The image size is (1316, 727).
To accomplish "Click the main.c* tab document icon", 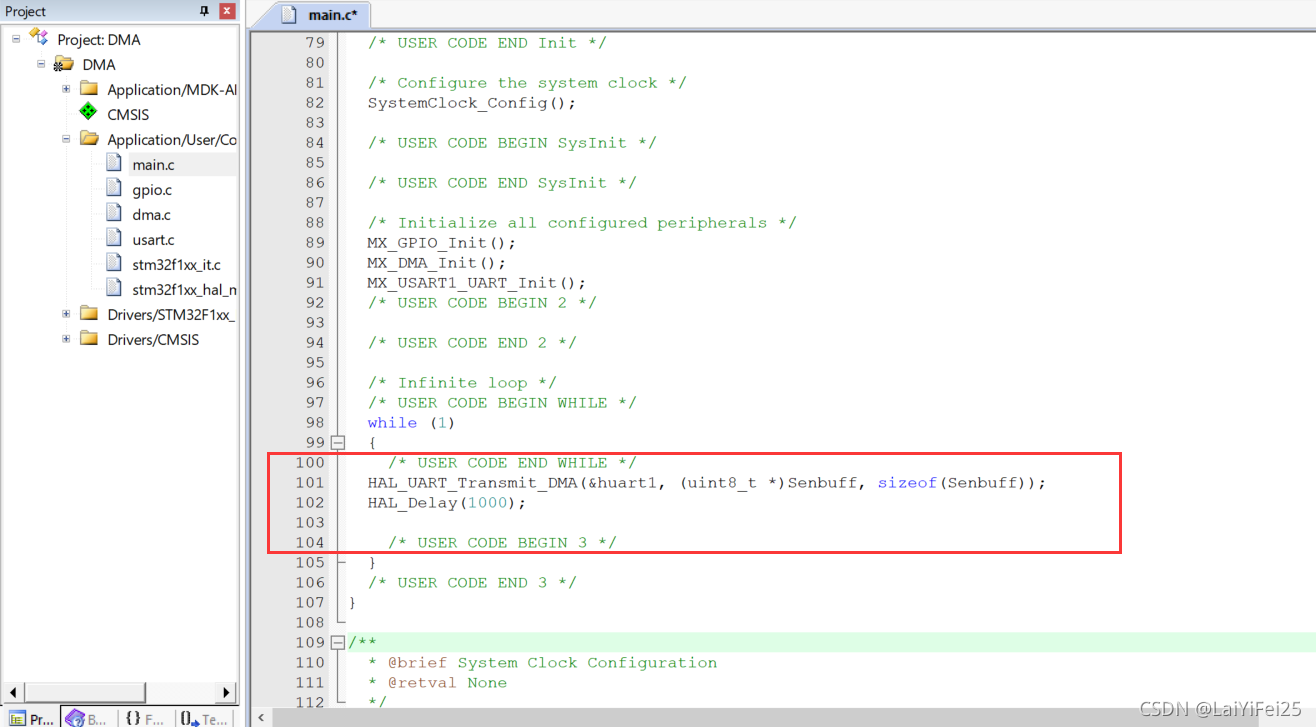I will 290,15.
